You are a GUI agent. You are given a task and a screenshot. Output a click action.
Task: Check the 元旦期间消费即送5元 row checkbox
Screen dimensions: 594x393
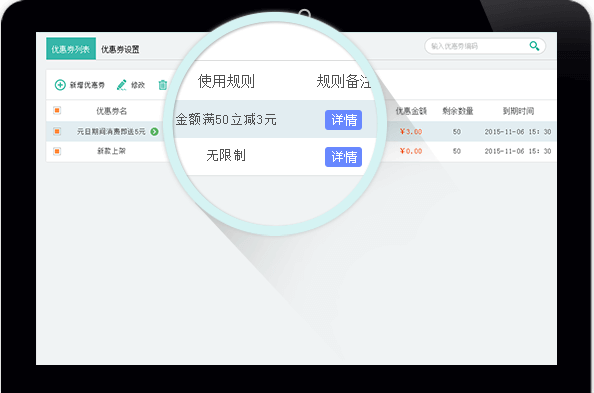tap(57, 132)
